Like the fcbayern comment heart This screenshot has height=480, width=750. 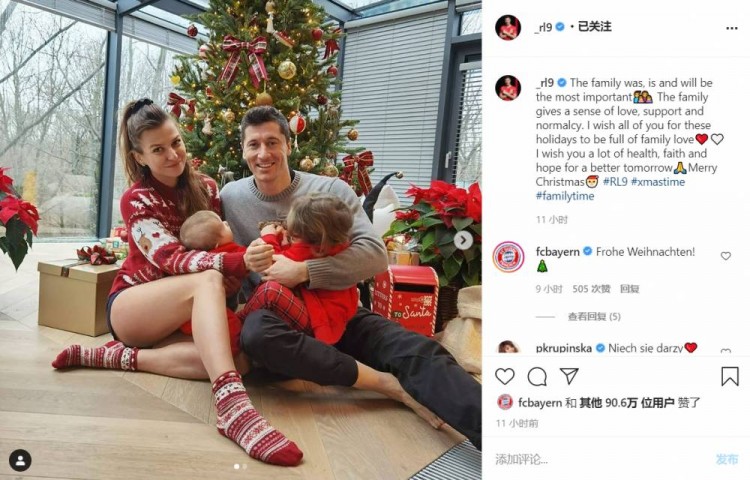click(726, 256)
